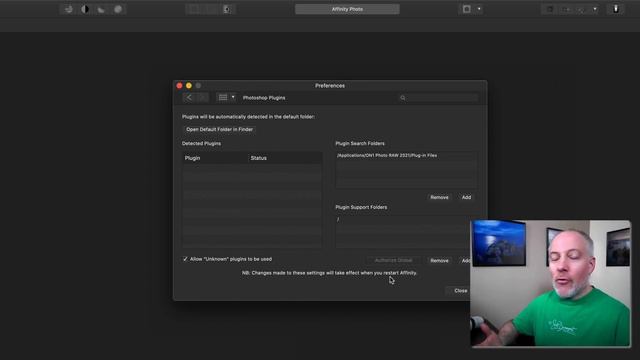This screenshot has width=640, height=360.
Task: Click the half-black Auto Contrast icon
Action: 85,9
